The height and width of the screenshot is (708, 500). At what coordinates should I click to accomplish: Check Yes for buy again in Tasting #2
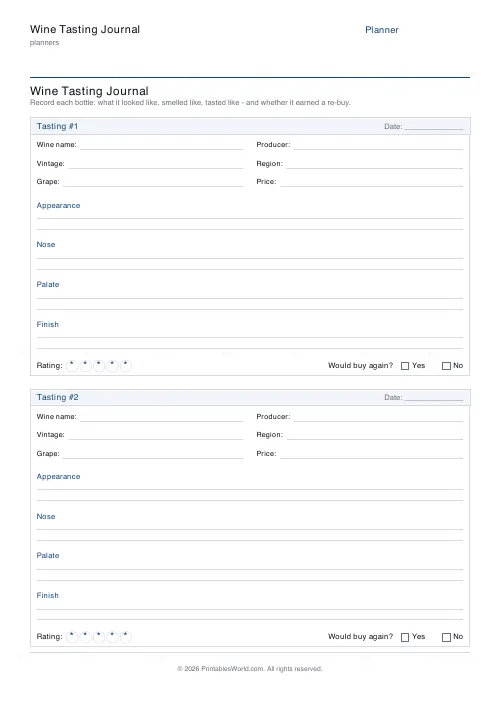[x=405, y=637]
